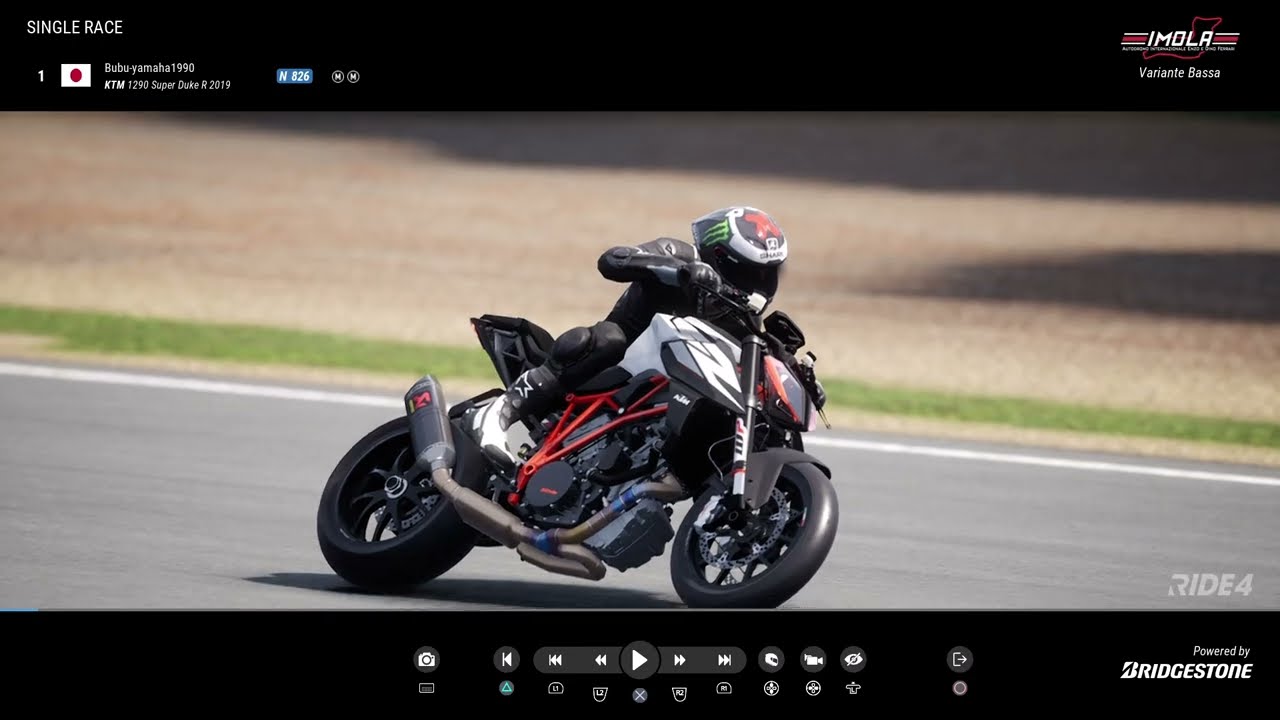Image resolution: width=1280 pixels, height=720 pixels.
Task: Click the touchpad hint under the camera
Action: (x=427, y=688)
